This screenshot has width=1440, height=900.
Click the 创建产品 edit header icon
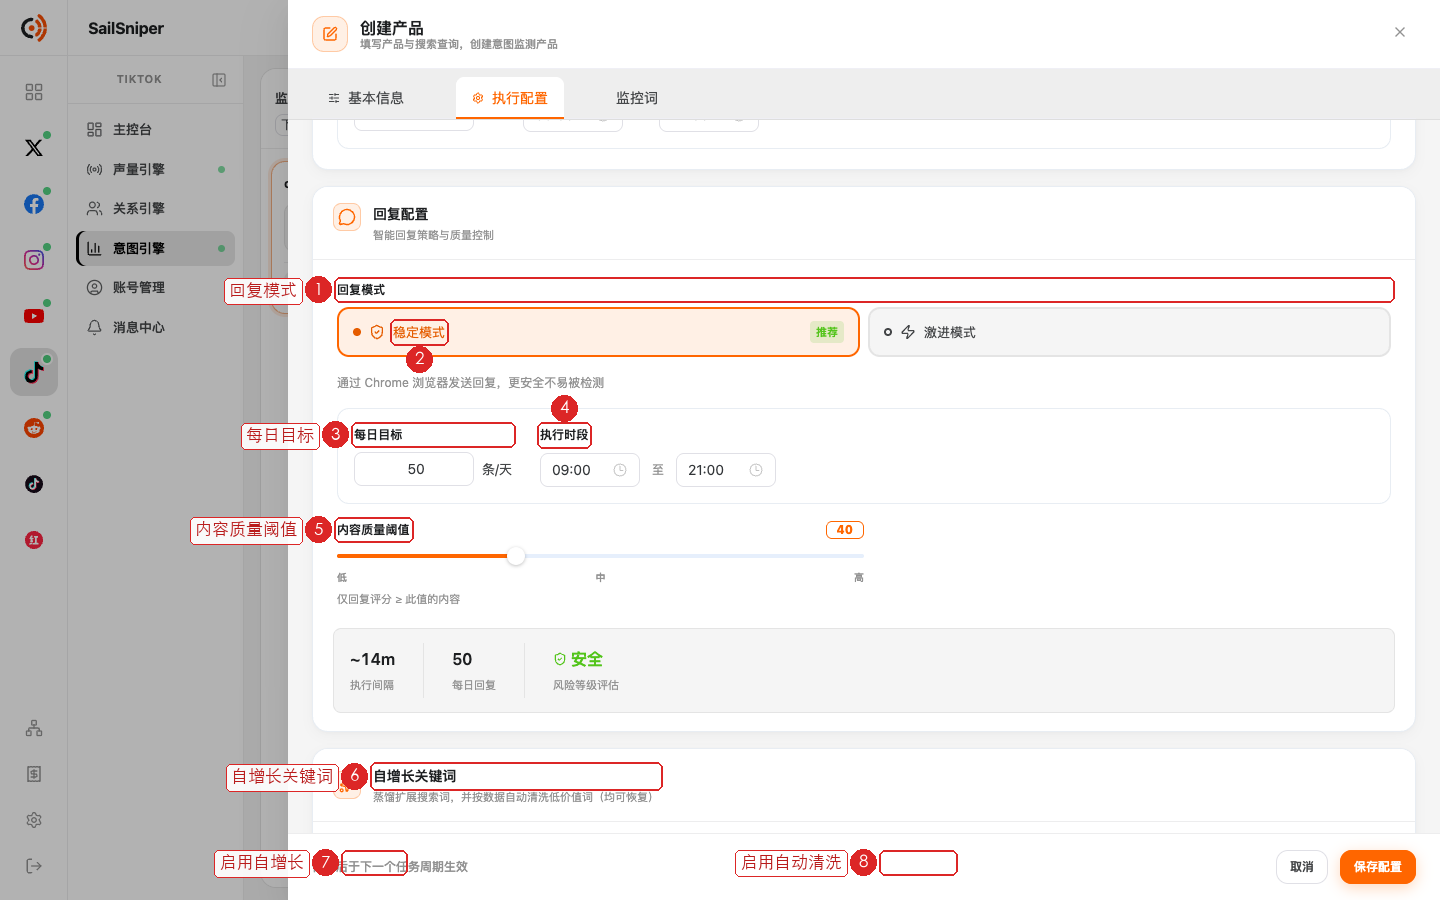click(x=330, y=34)
